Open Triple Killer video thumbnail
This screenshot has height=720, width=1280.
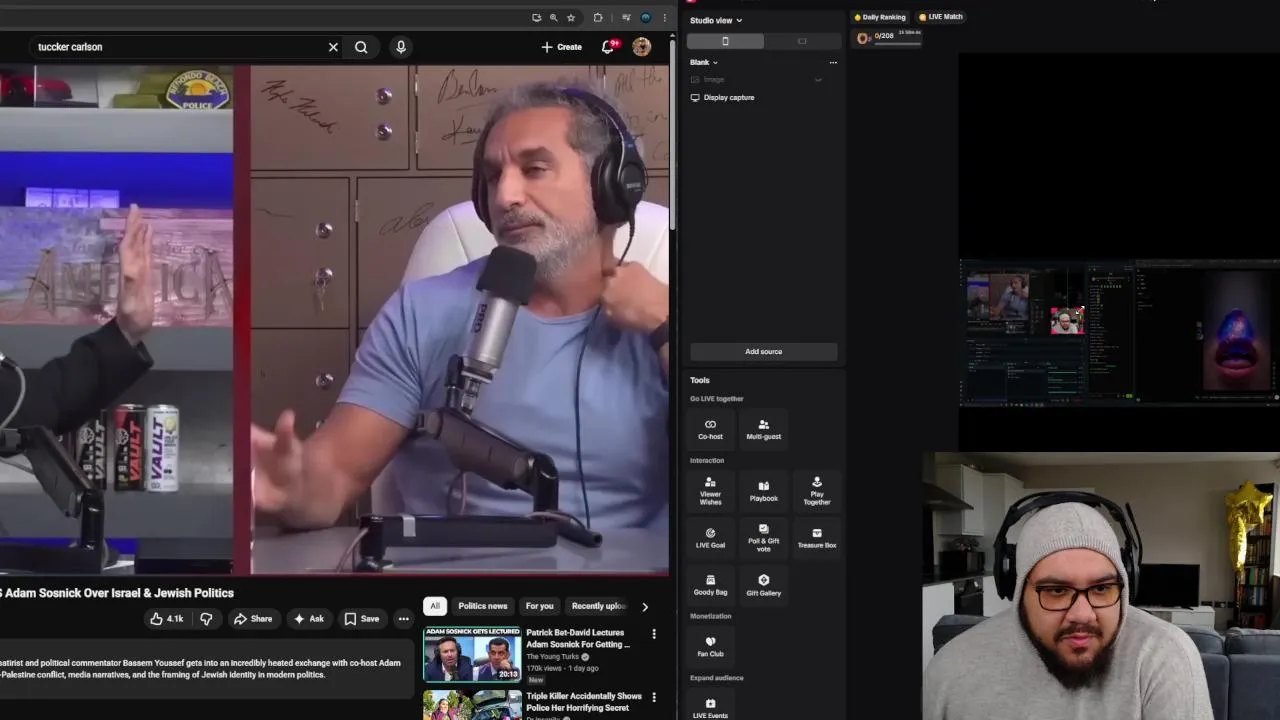pyautogui.click(x=472, y=705)
